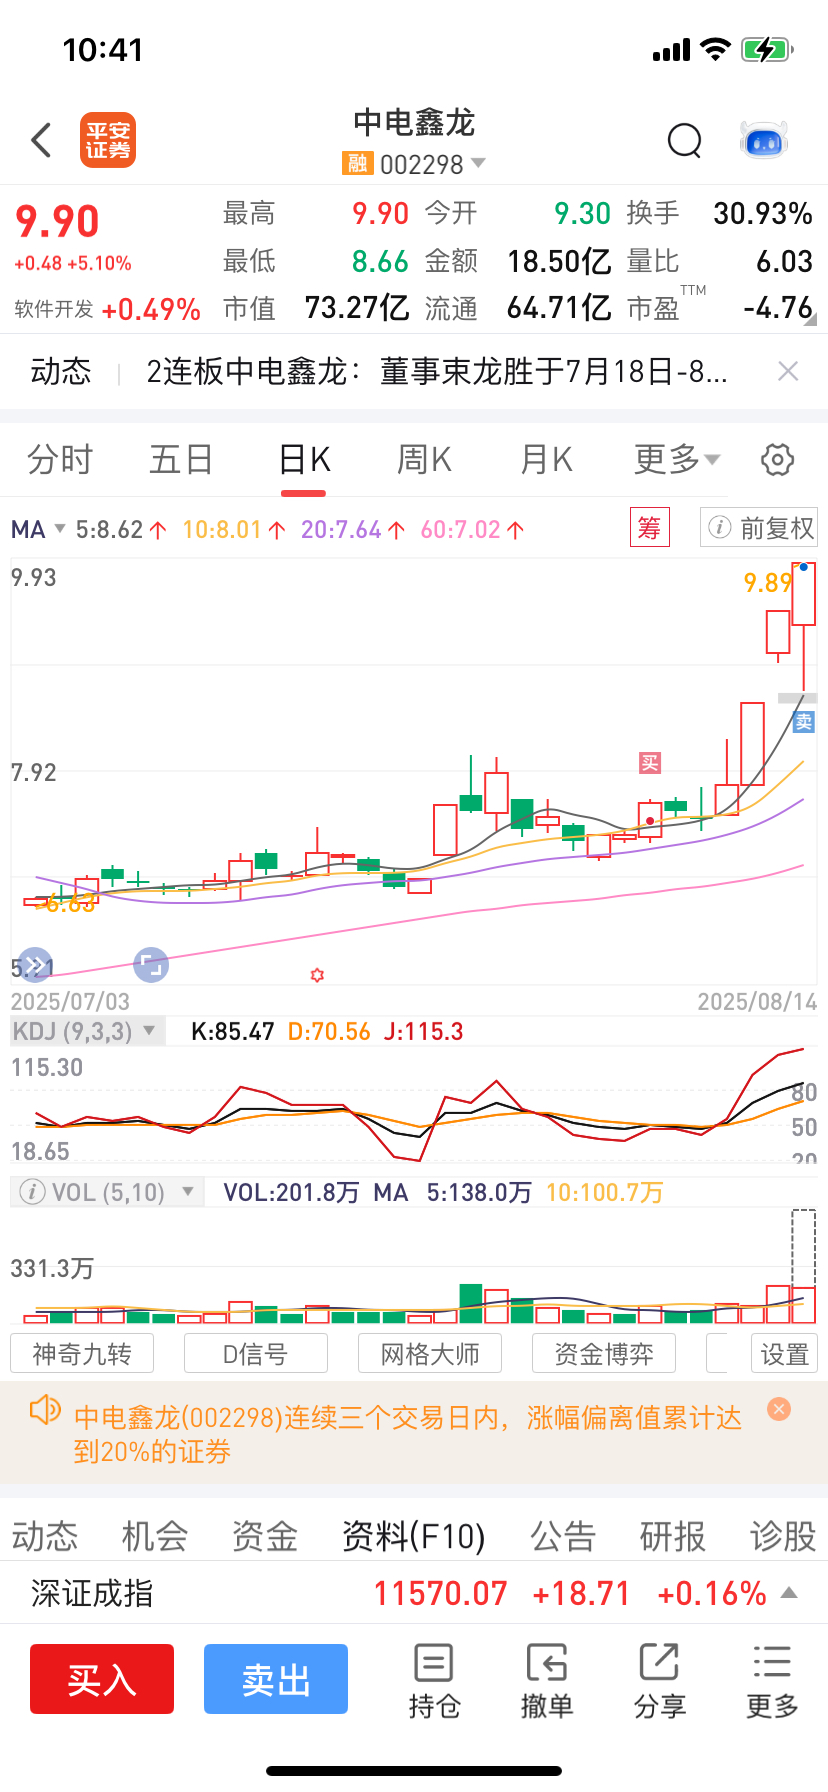Open chart settings gear icon
The image size is (828, 1792).
778,460
